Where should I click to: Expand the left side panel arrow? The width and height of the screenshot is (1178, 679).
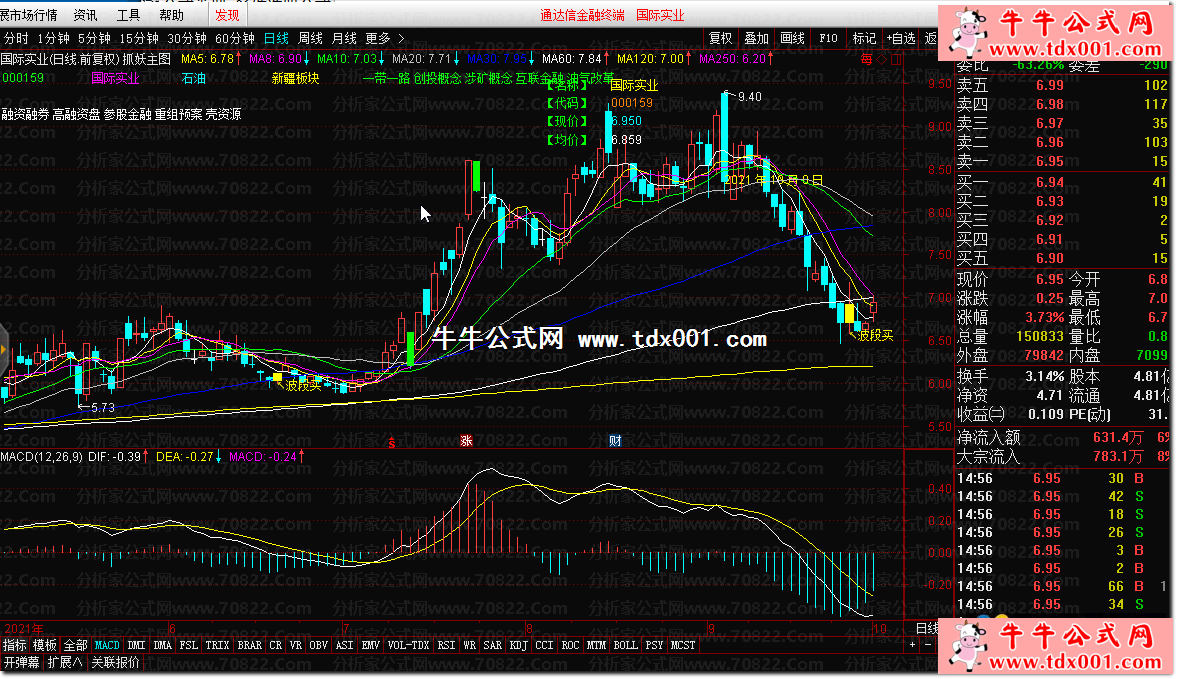tap(3, 350)
